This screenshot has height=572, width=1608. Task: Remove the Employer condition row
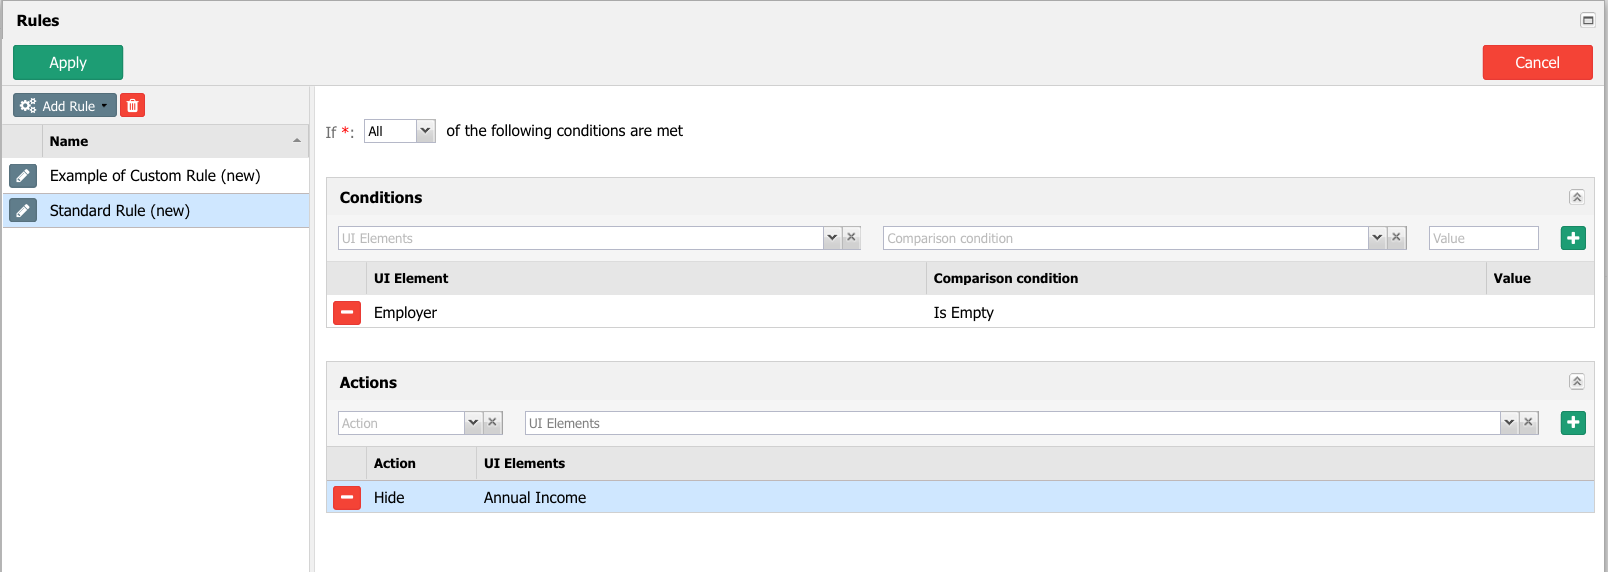(x=347, y=313)
